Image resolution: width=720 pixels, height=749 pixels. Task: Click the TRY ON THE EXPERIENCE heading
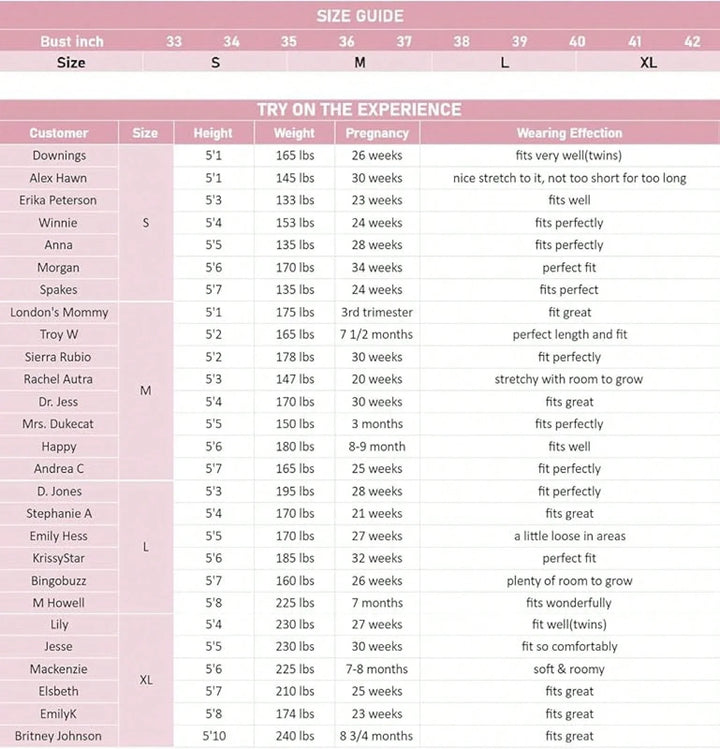pos(360,110)
